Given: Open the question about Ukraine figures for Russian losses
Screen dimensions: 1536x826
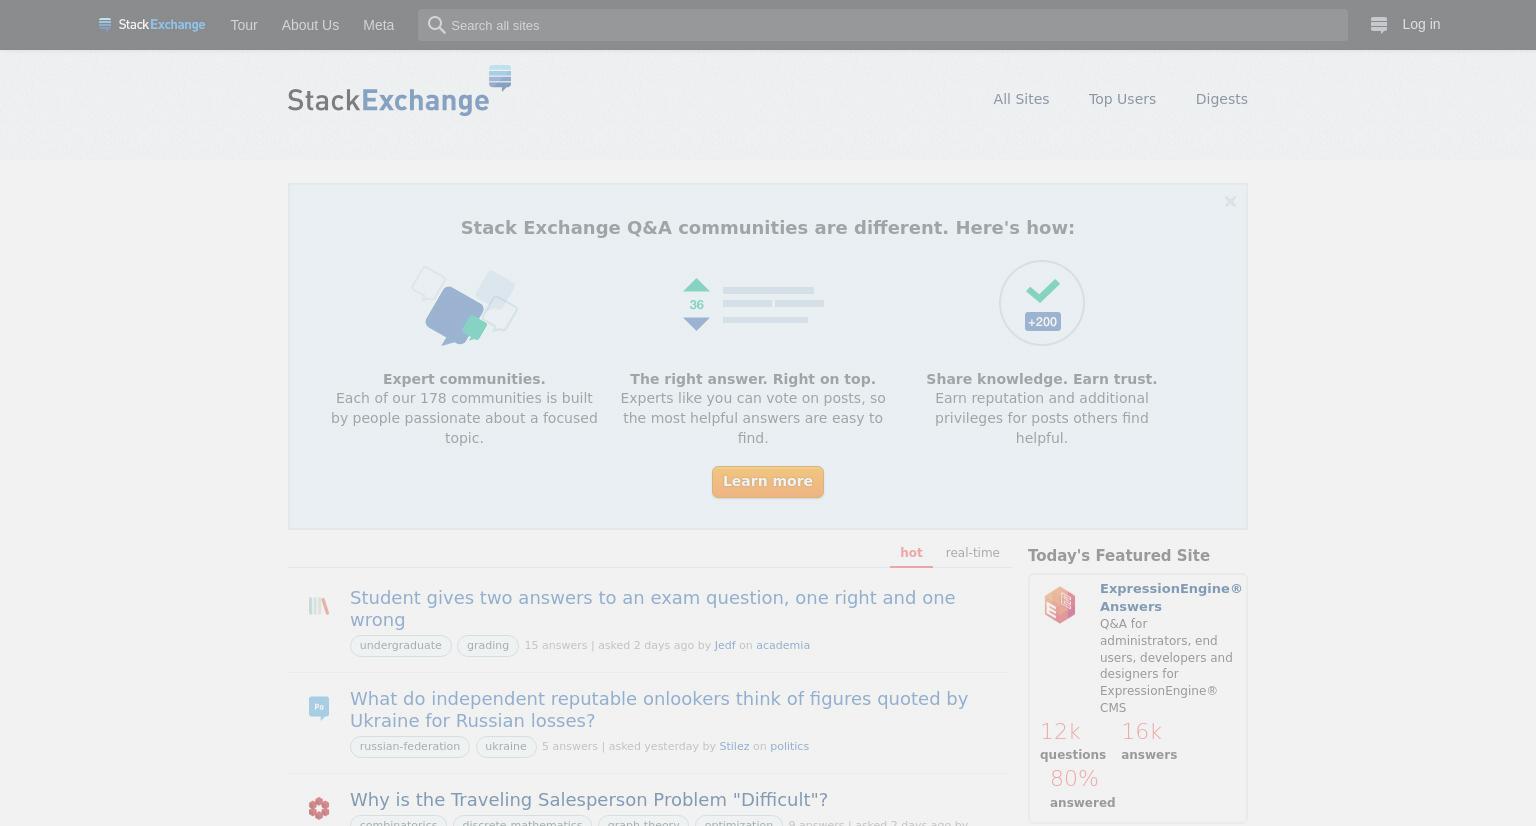Looking at the screenshot, I should pyautogui.click(x=659, y=710).
